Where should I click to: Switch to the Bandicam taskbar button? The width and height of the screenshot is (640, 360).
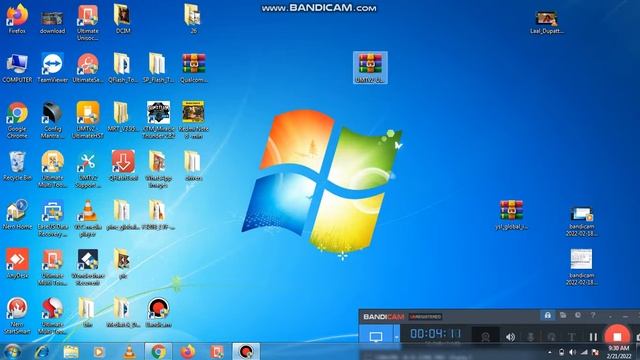246,351
